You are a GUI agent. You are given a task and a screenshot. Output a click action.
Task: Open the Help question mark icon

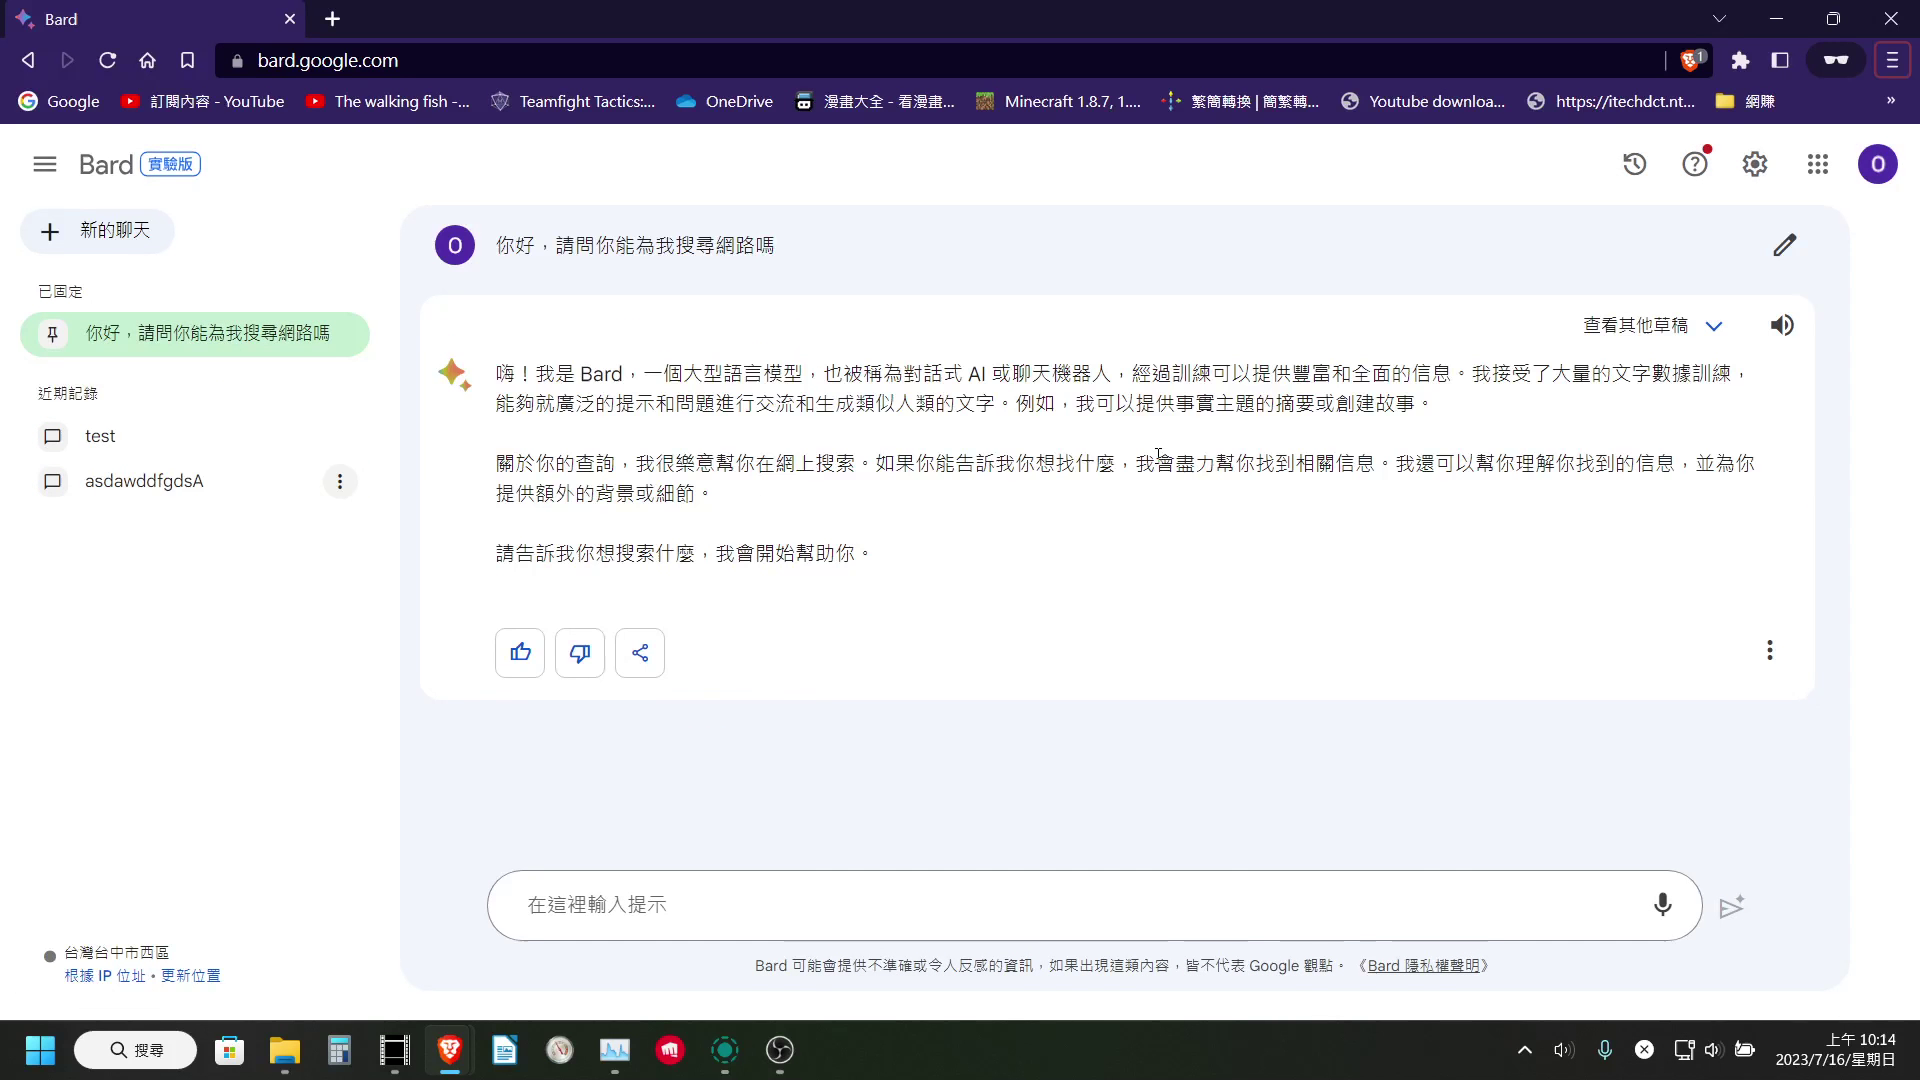pyautogui.click(x=1695, y=164)
